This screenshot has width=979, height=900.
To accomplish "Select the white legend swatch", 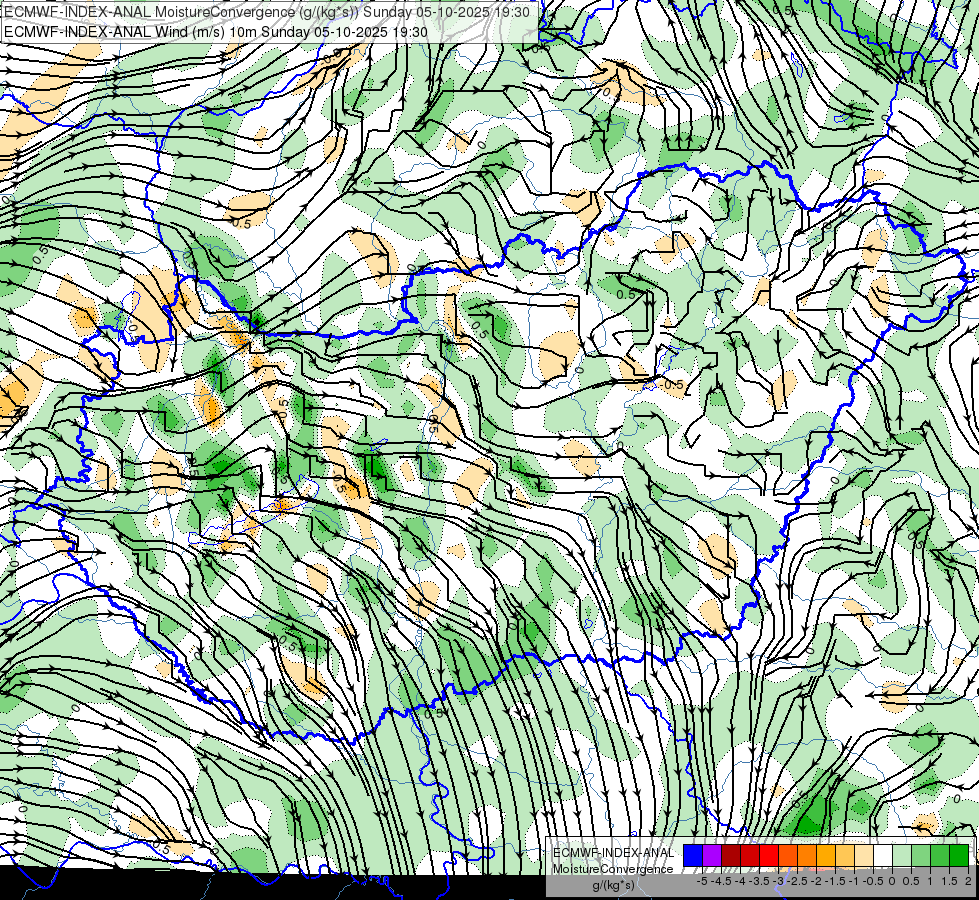I will click(883, 856).
